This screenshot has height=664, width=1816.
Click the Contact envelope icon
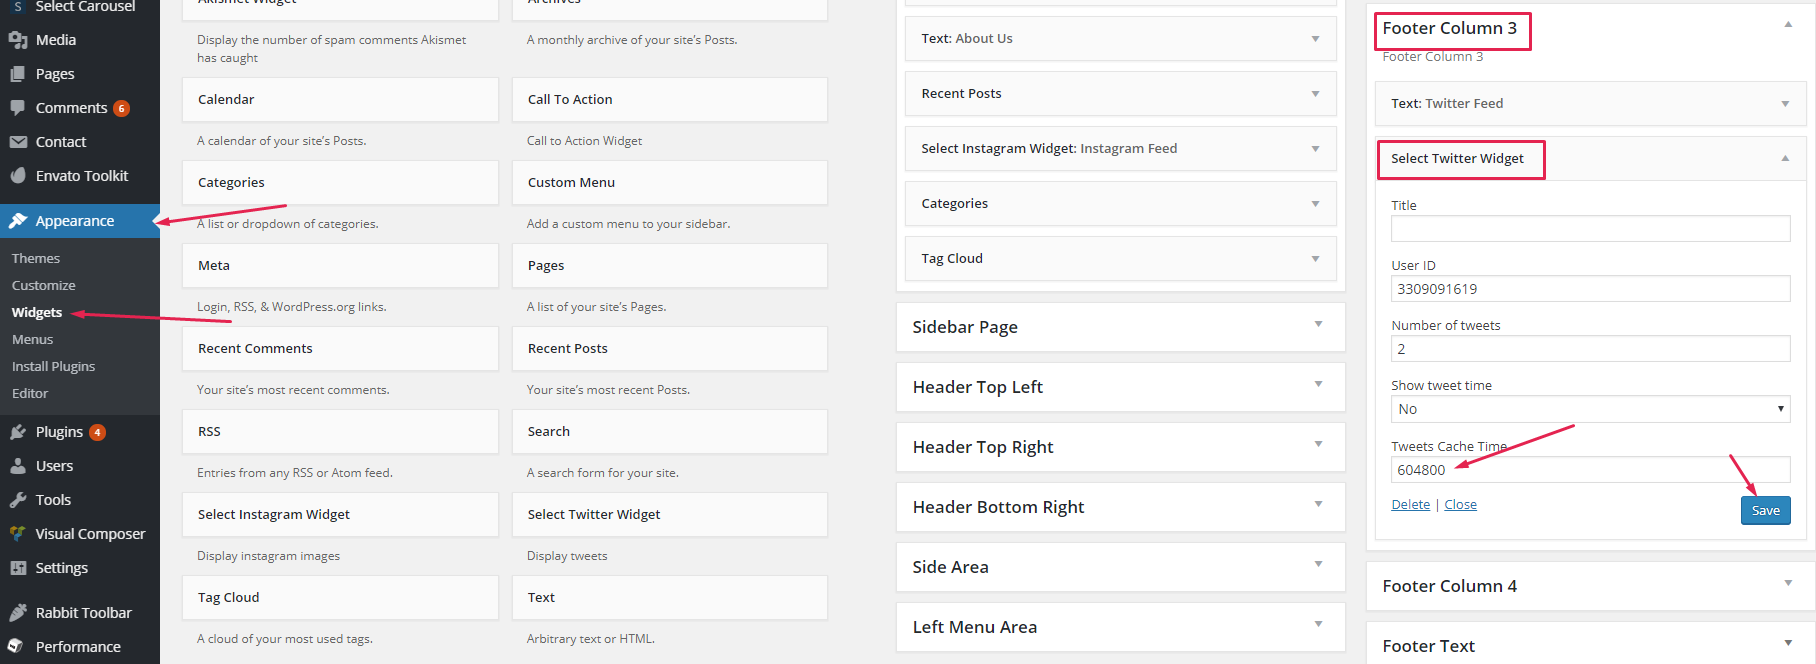pyautogui.click(x=18, y=142)
